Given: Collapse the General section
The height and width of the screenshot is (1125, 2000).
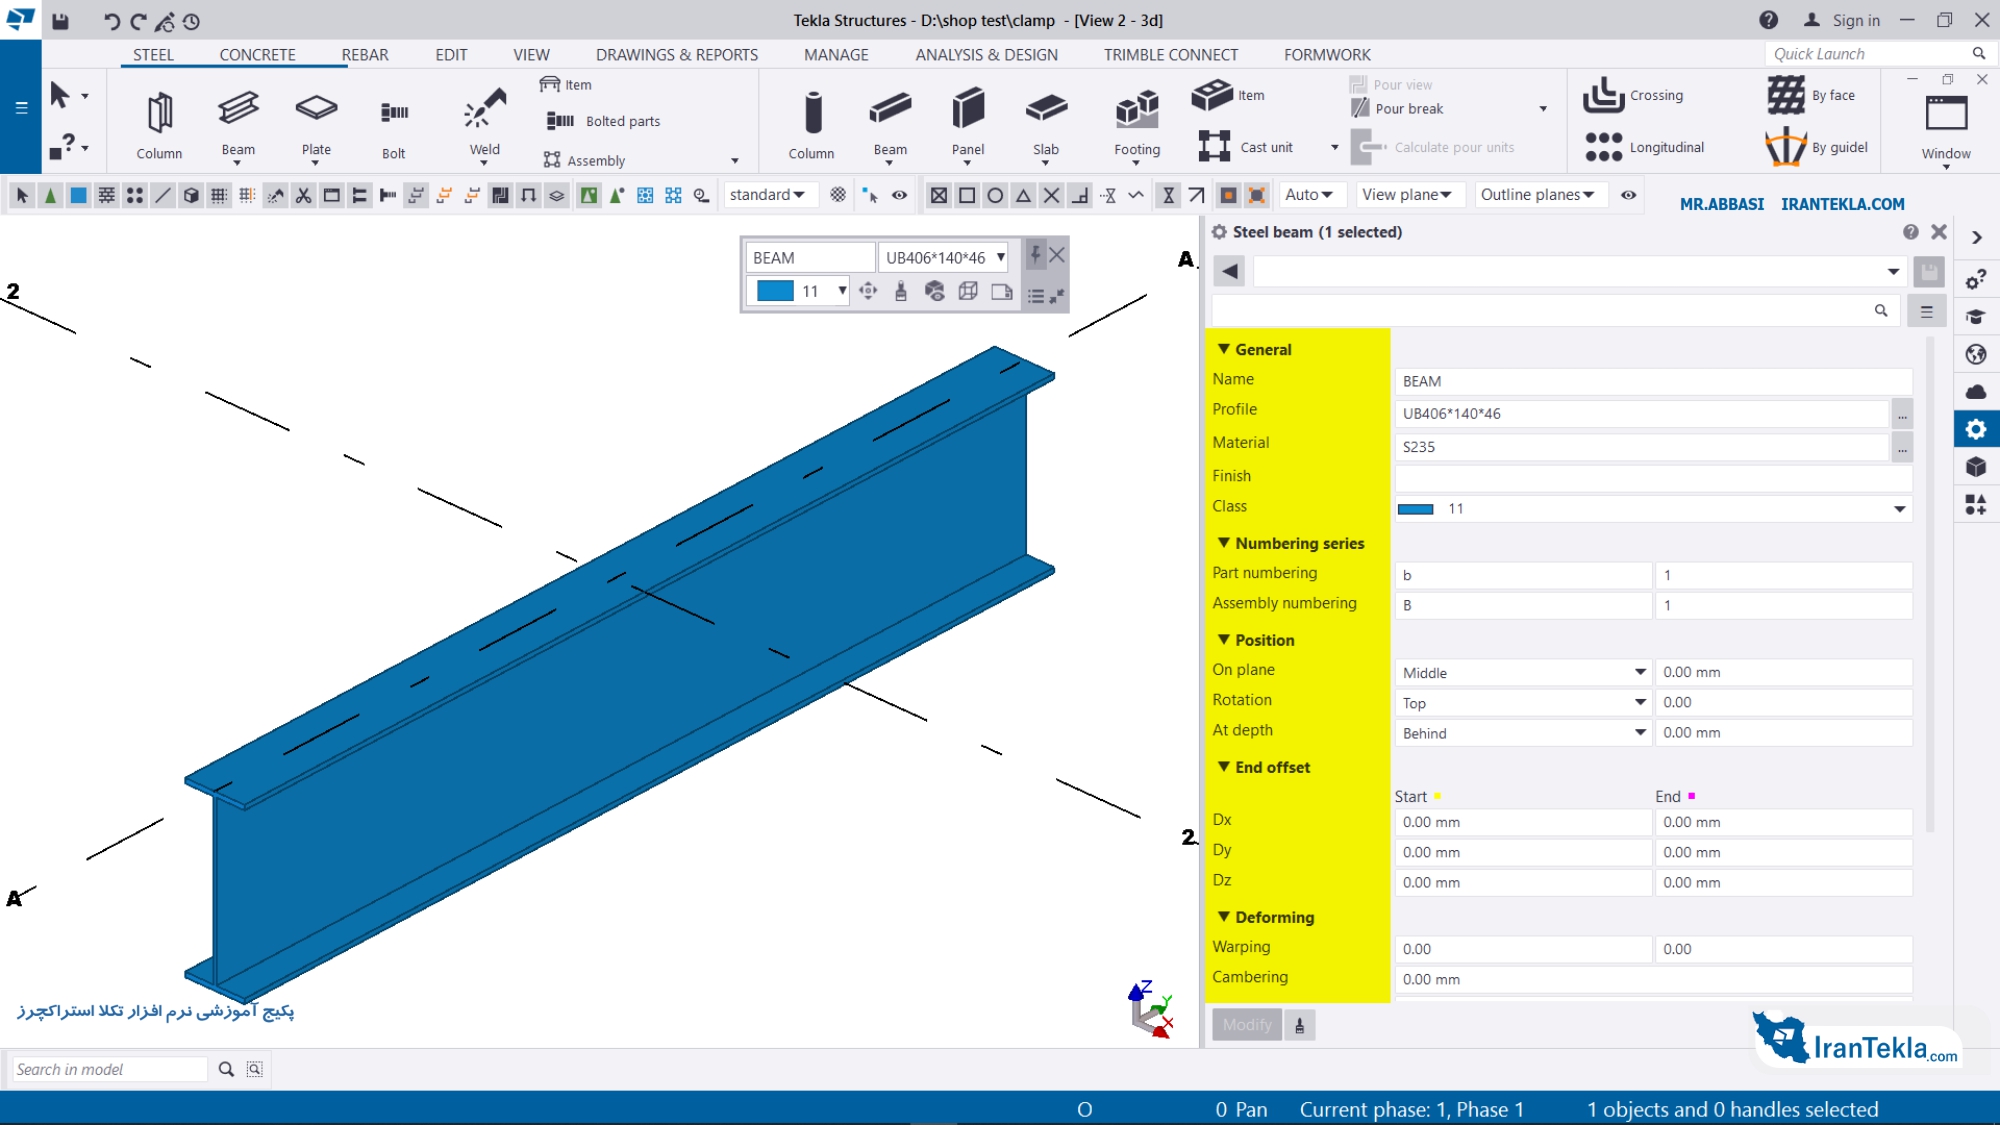Looking at the screenshot, I should tap(1224, 349).
